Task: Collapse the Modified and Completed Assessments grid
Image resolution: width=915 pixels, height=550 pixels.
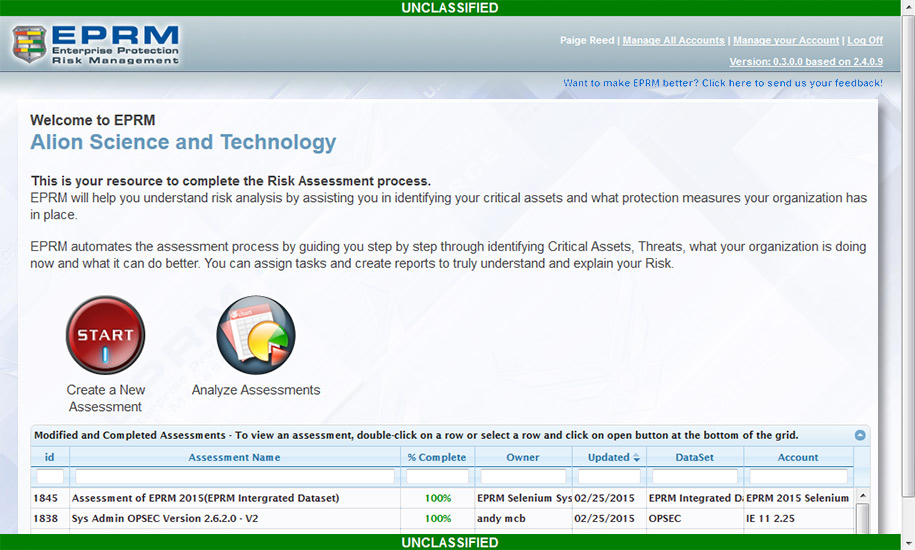Action: click(x=859, y=435)
